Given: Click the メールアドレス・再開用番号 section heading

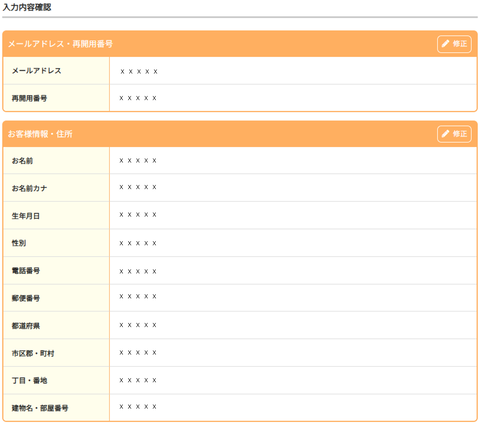Looking at the screenshot, I should [60, 44].
